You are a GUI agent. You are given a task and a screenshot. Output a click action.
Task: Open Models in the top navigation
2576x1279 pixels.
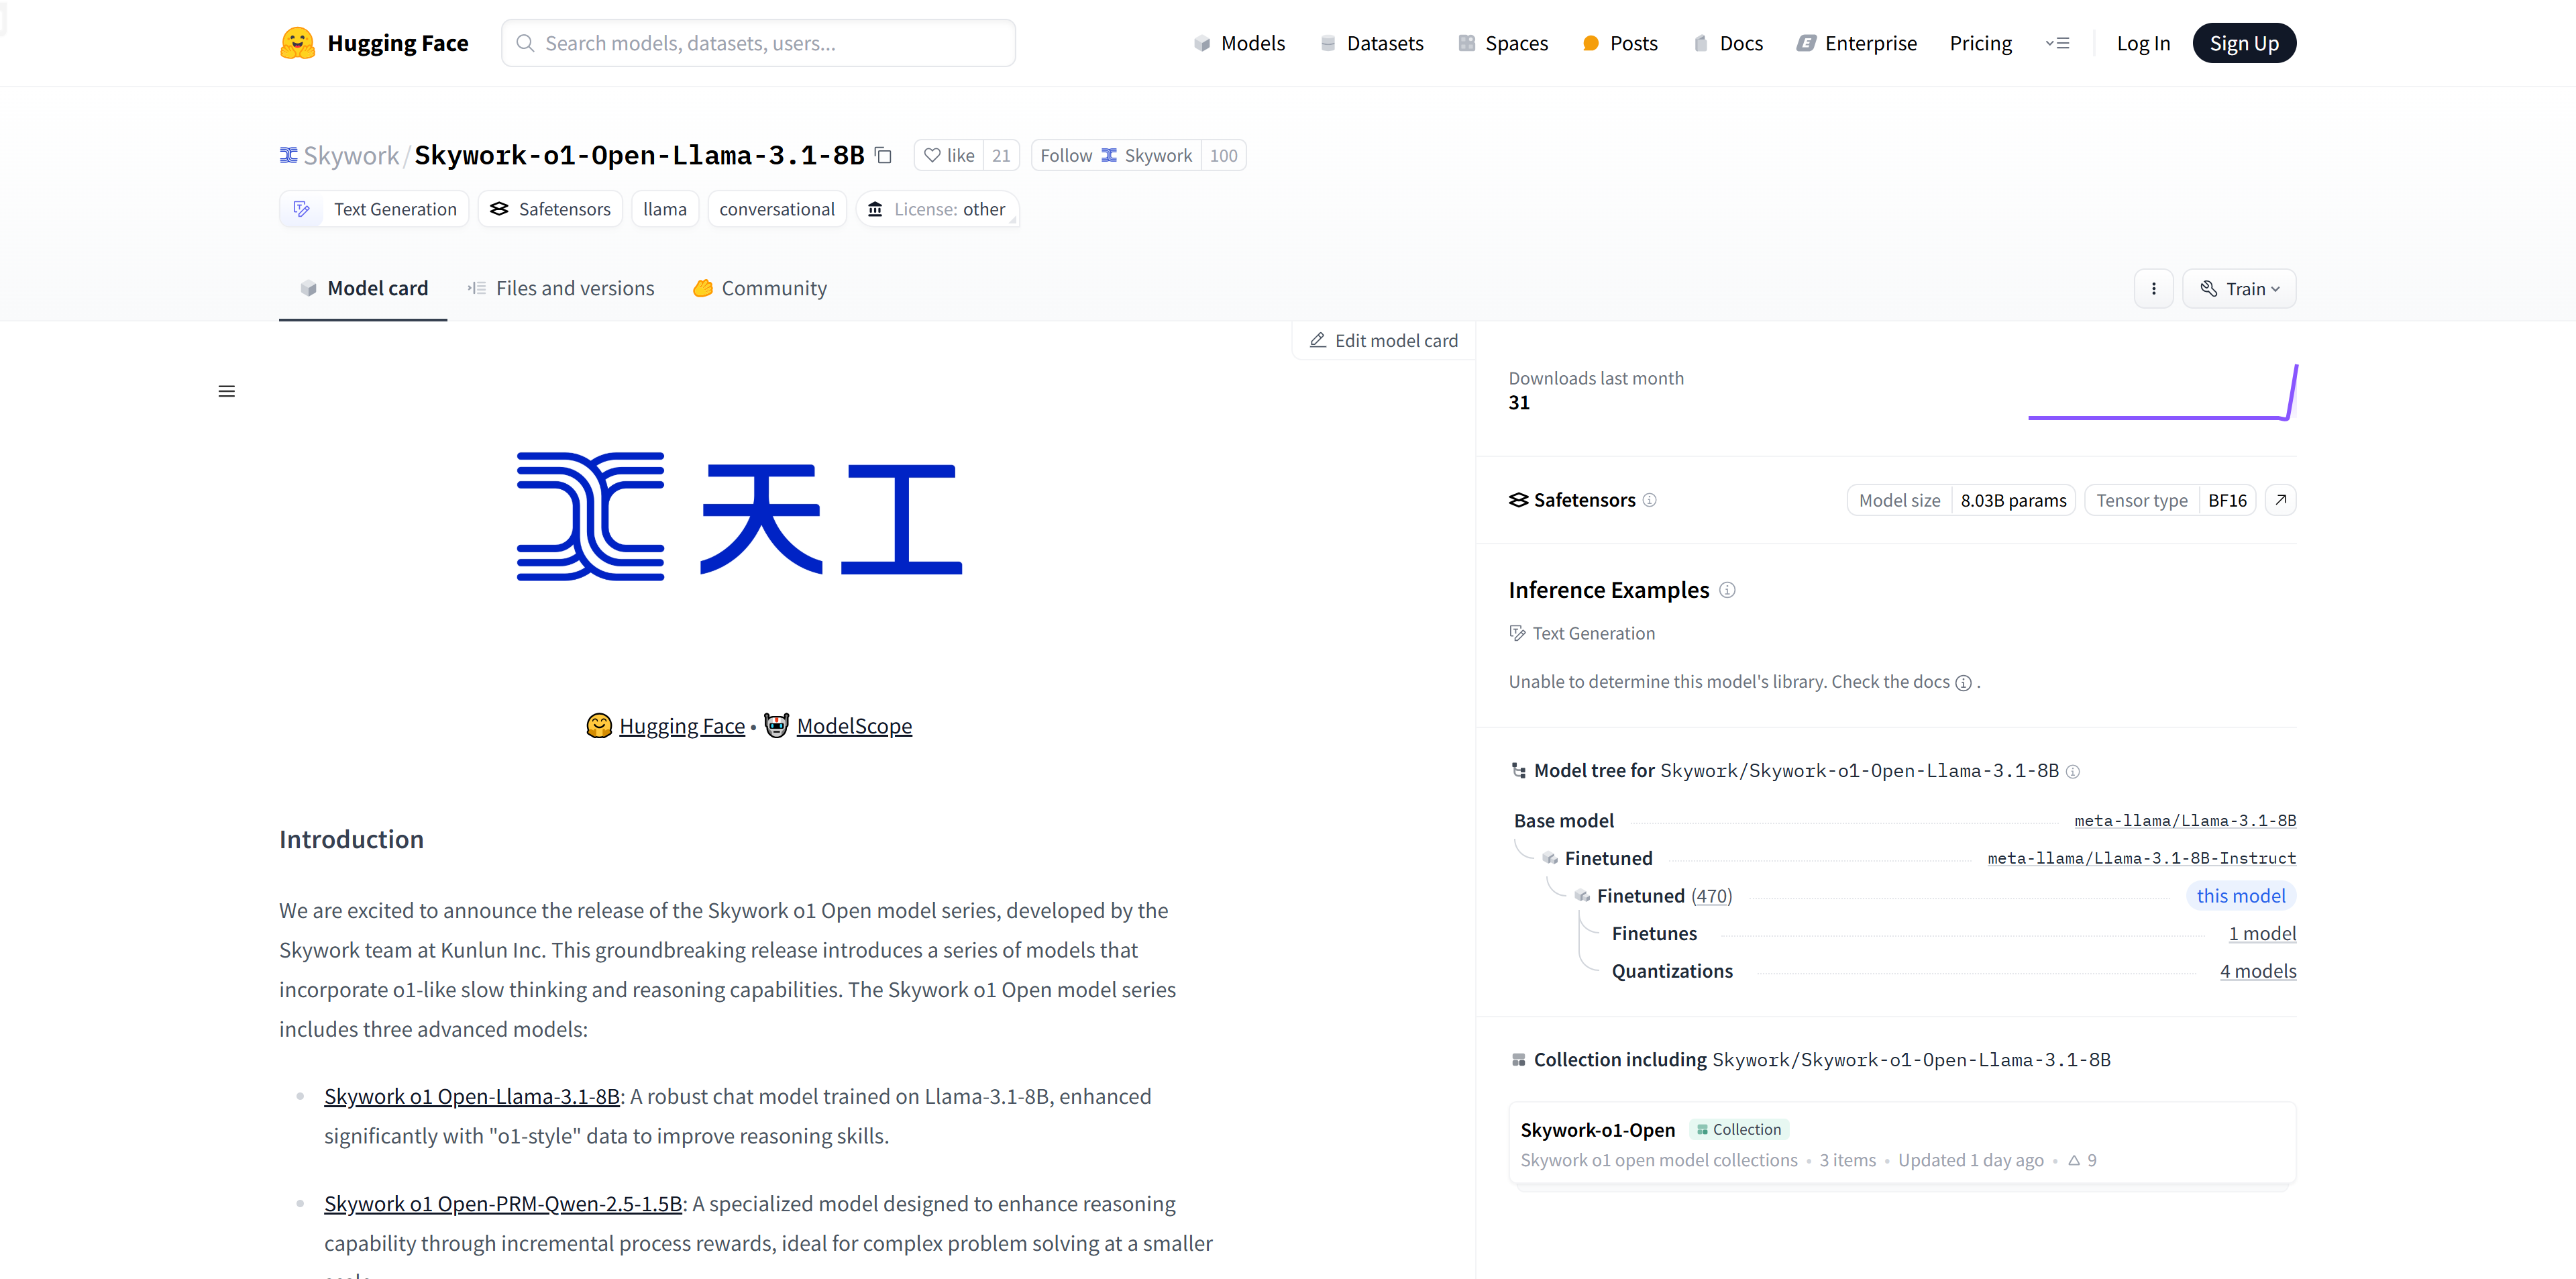point(1239,43)
